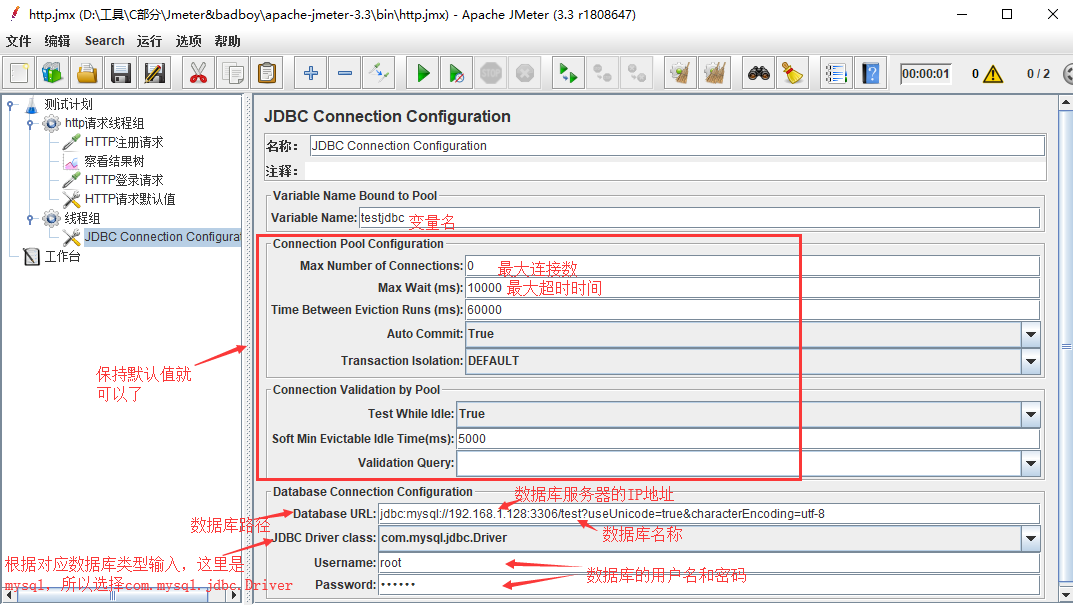This screenshot has height=605, width=1073.
Task: Select HTTP登录请求 in the tree
Action: 124,180
